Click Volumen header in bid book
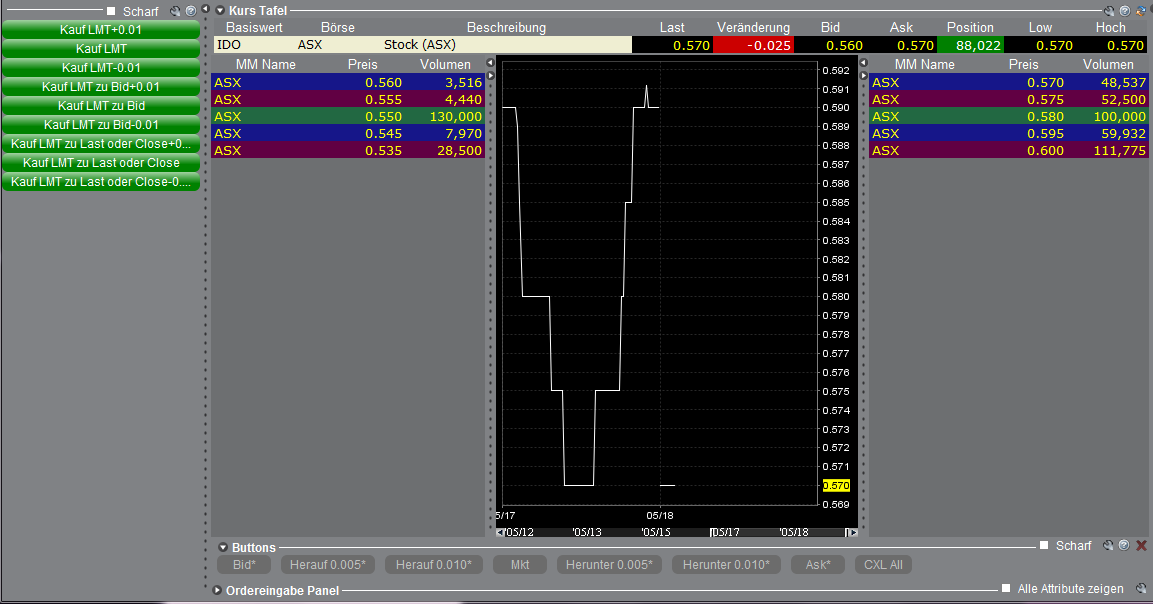This screenshot has width=1153, height=604. (x=445, y=65)
